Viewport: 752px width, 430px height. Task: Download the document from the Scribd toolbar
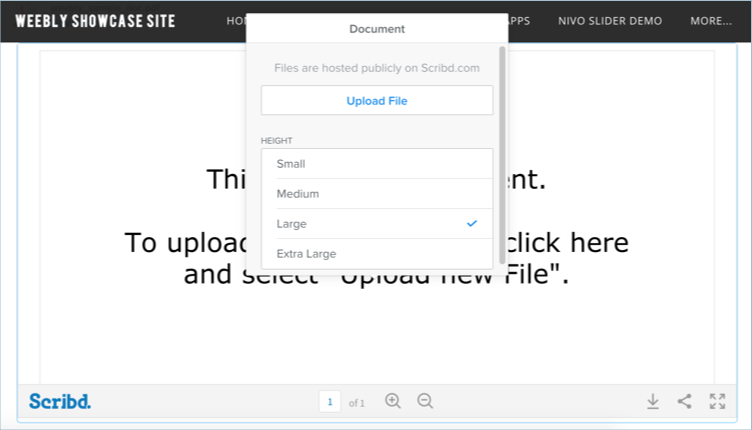click(x=652, y=401)
